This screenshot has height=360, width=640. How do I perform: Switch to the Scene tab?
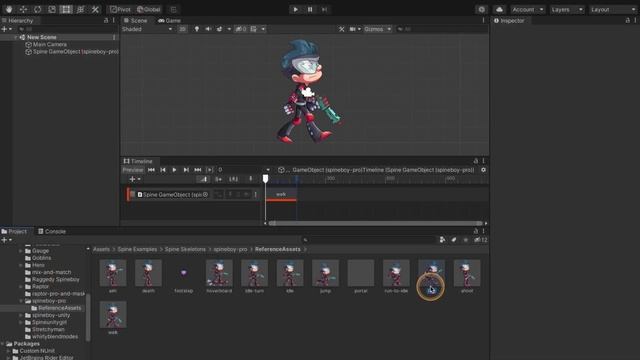point(136,20)
